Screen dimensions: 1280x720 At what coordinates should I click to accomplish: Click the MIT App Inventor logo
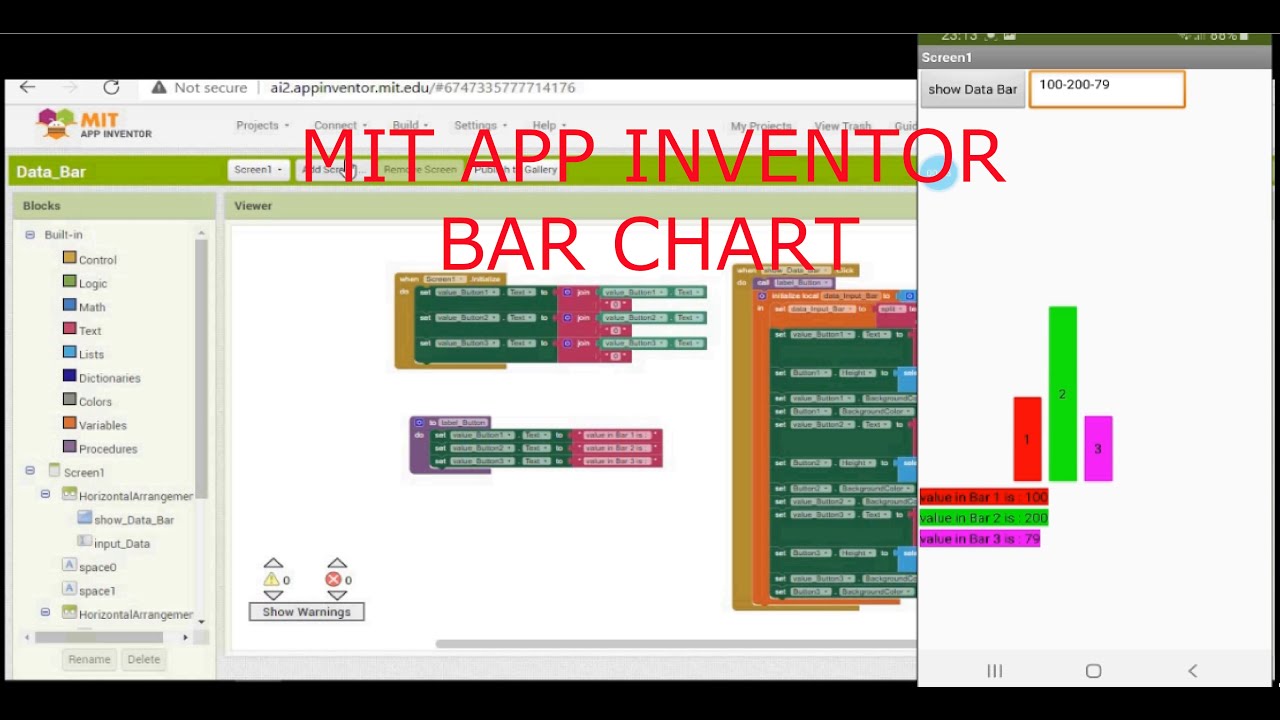[x=94, y=125]
